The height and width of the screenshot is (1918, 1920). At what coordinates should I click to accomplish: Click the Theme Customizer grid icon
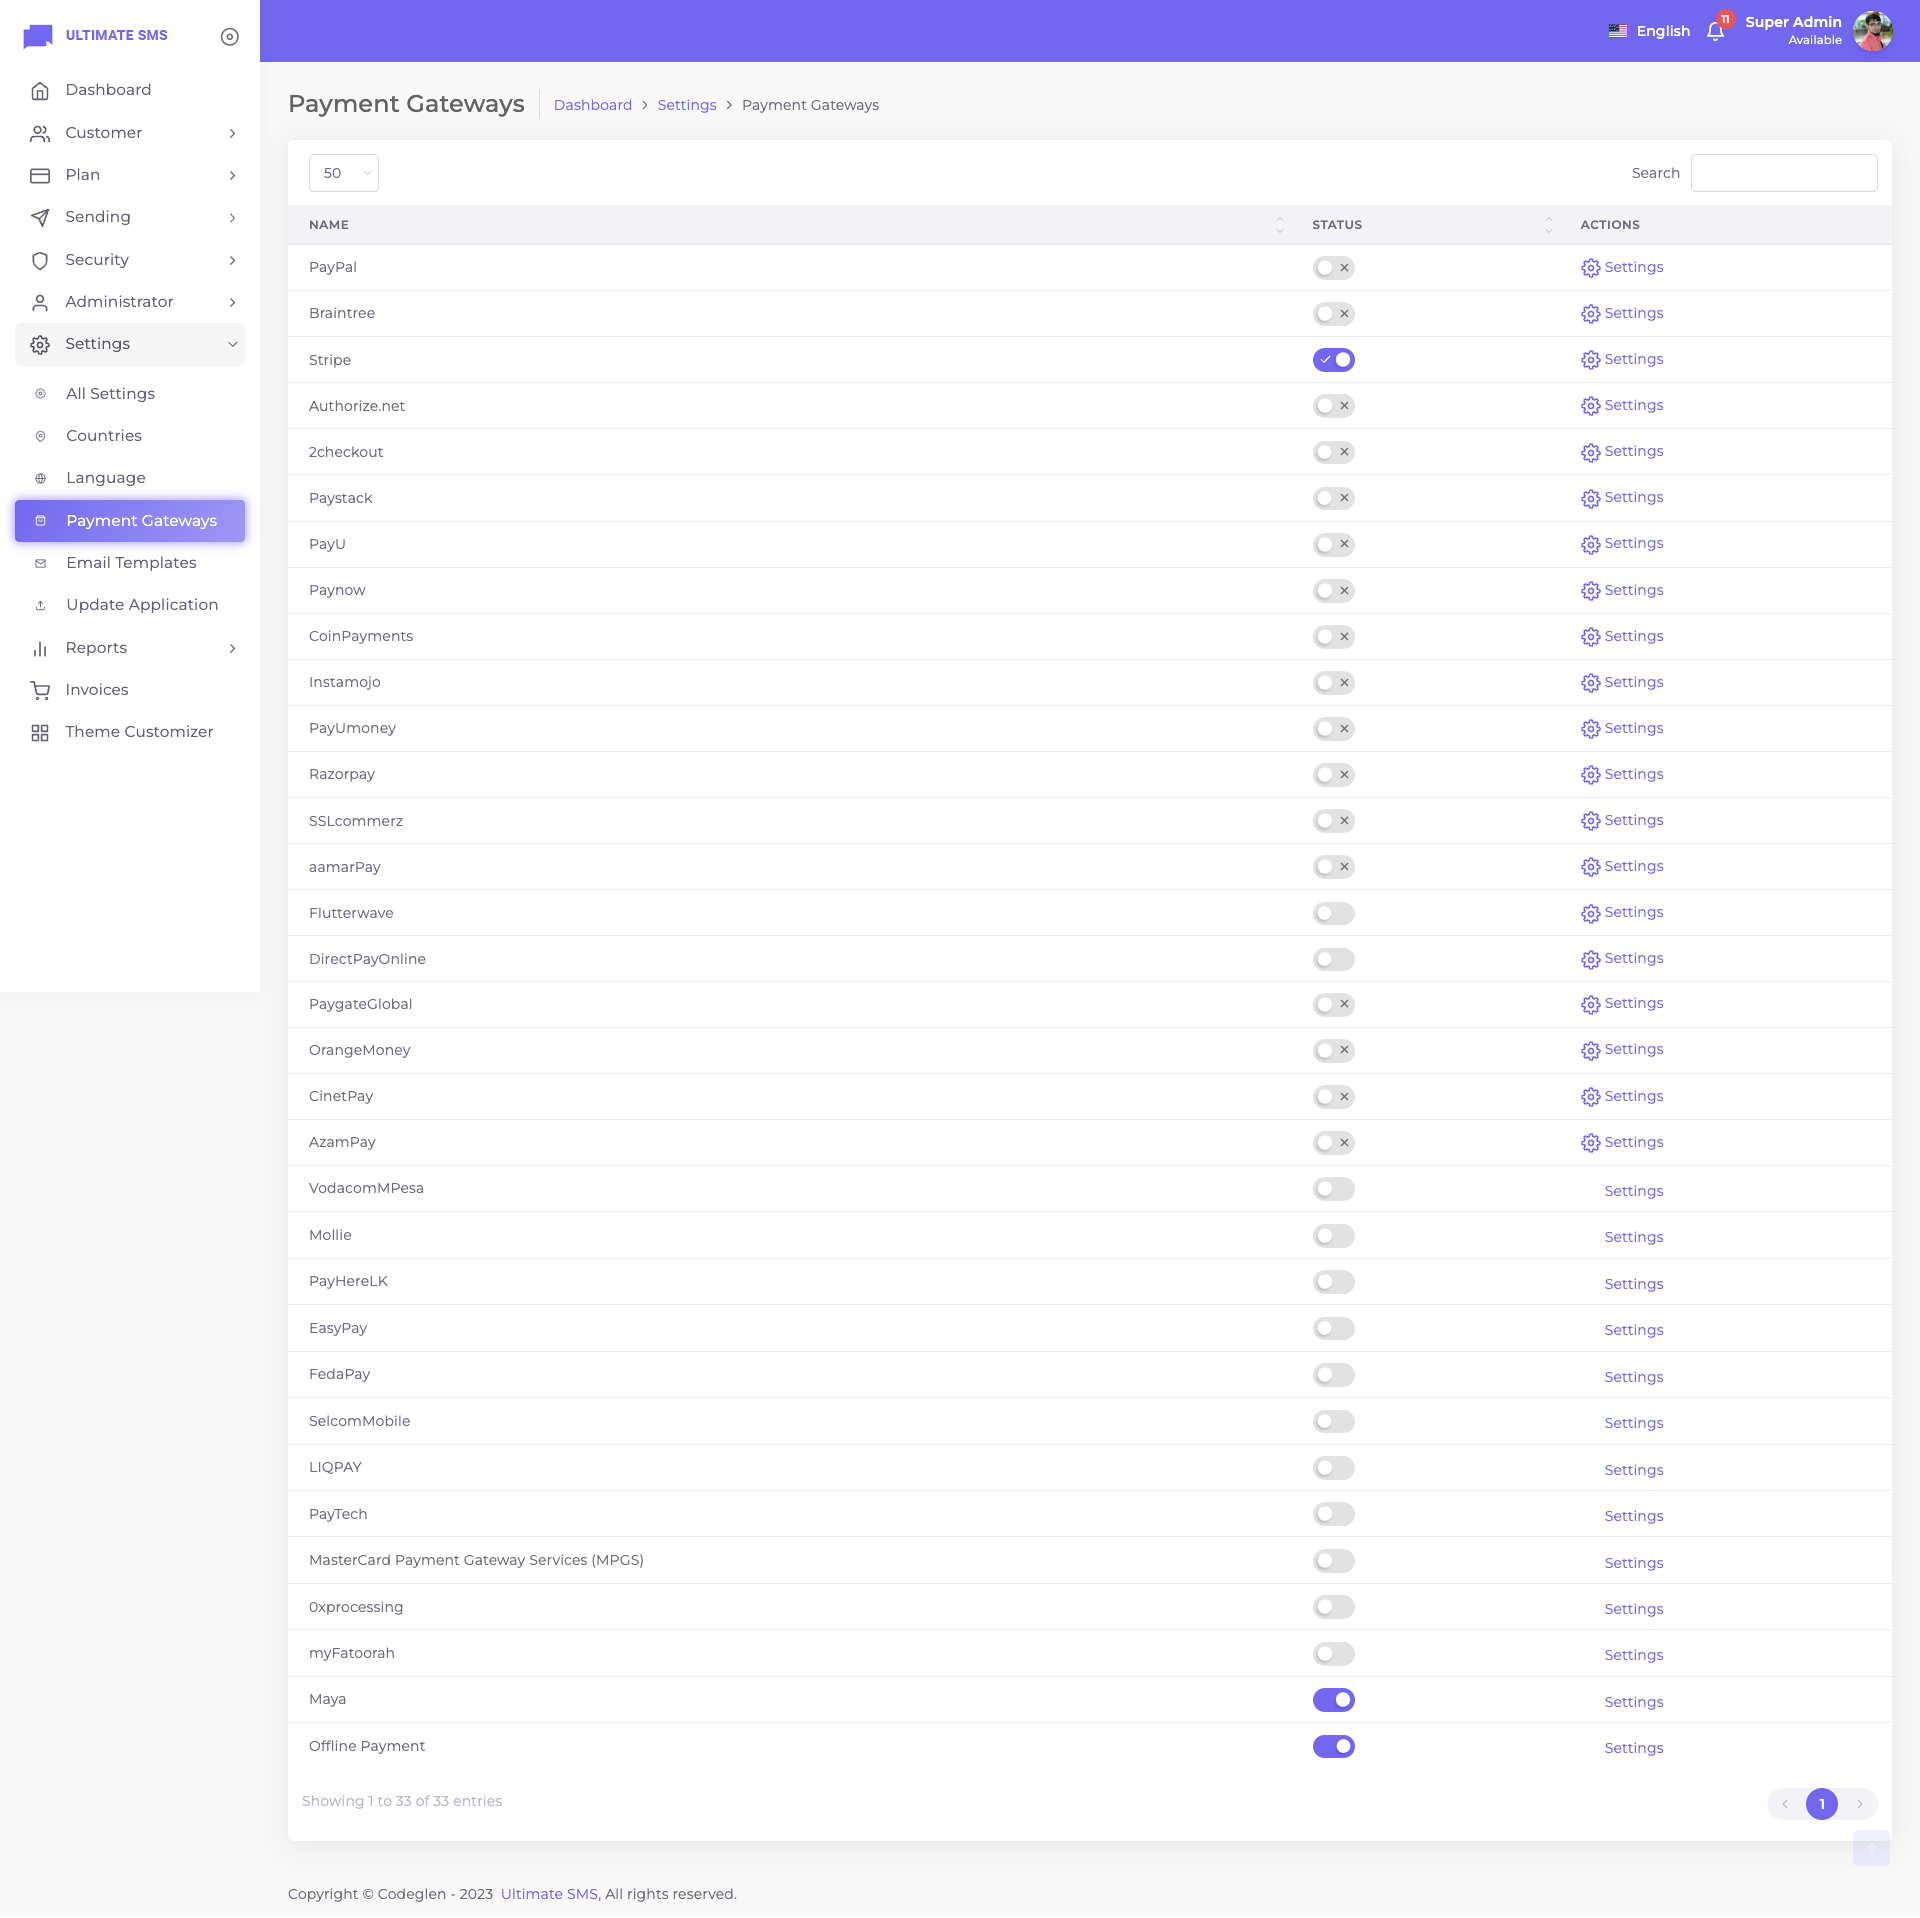click(40, 732)
